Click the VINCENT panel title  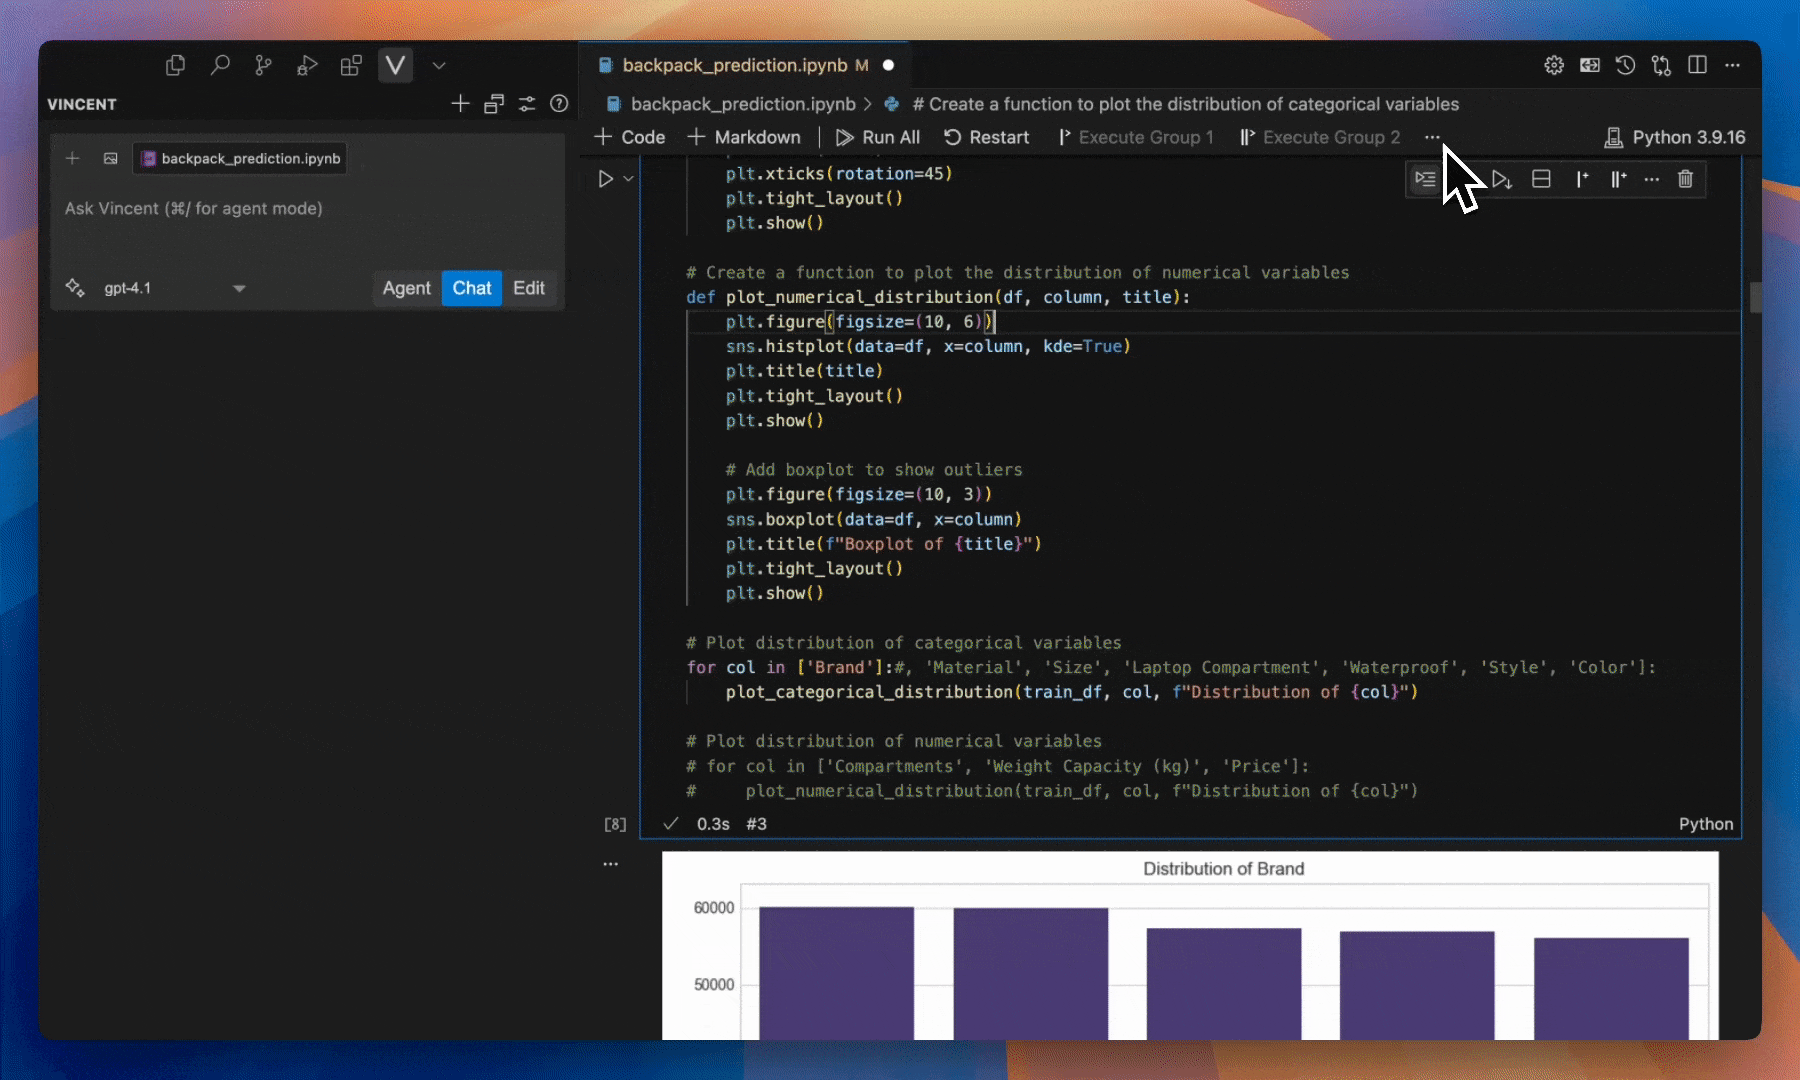coord(82,104)
